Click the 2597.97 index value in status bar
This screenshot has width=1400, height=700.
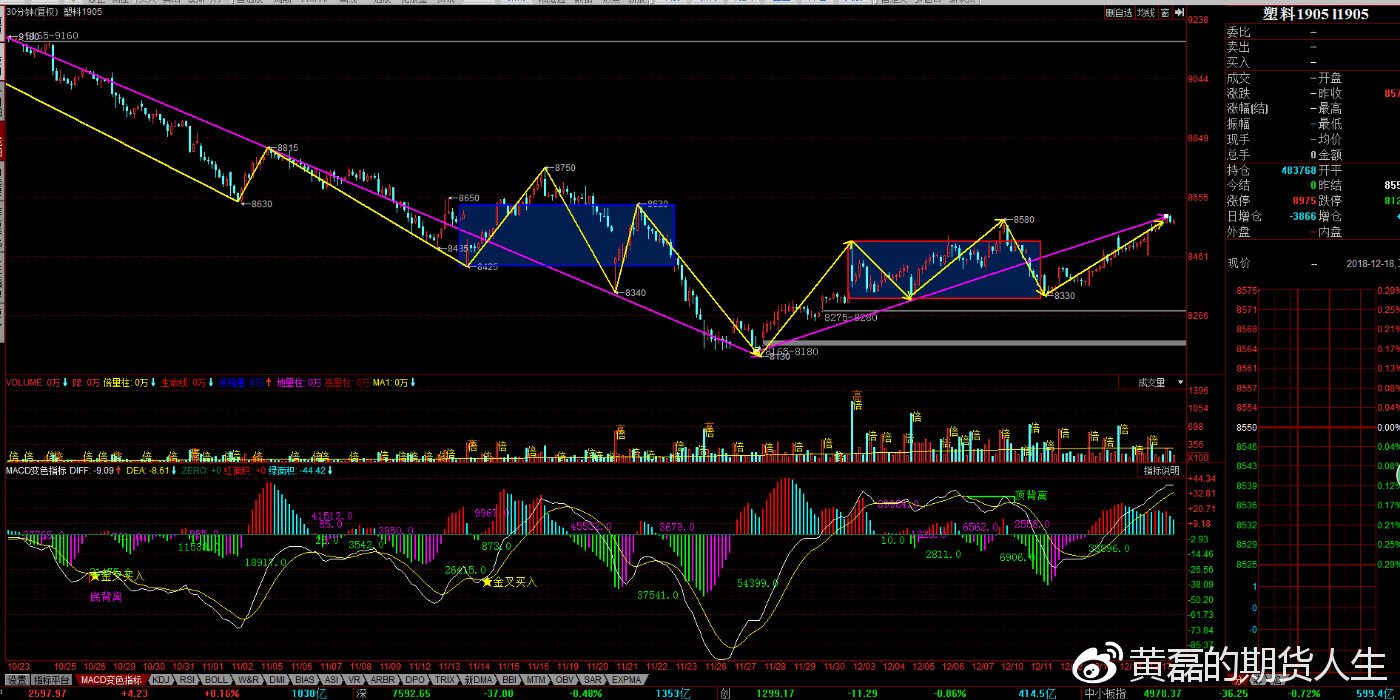click(x=48, y=693)
